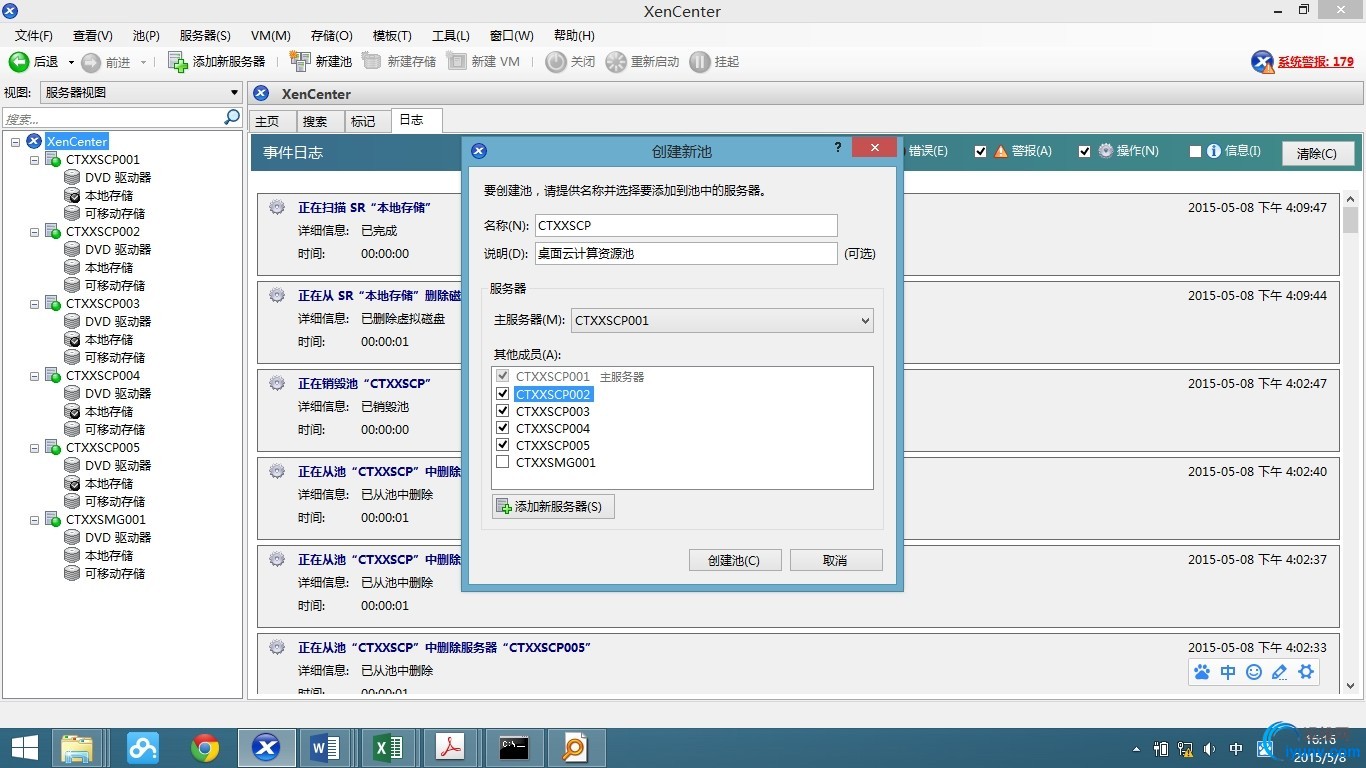The height and width of the screenshot is (768, 1366).
Task: Click the Baidu paw icon in IME toolbar
Action: pyautogui.click(x=1202, y=672)
